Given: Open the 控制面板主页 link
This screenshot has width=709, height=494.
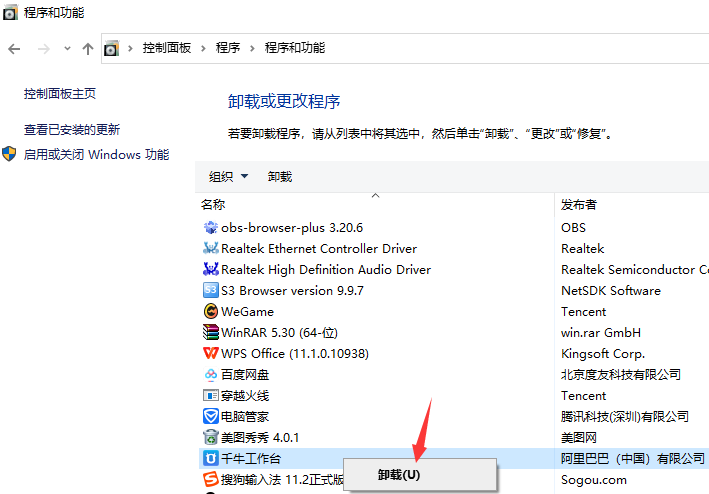Looking at the screenshot, I should (60, 94).
